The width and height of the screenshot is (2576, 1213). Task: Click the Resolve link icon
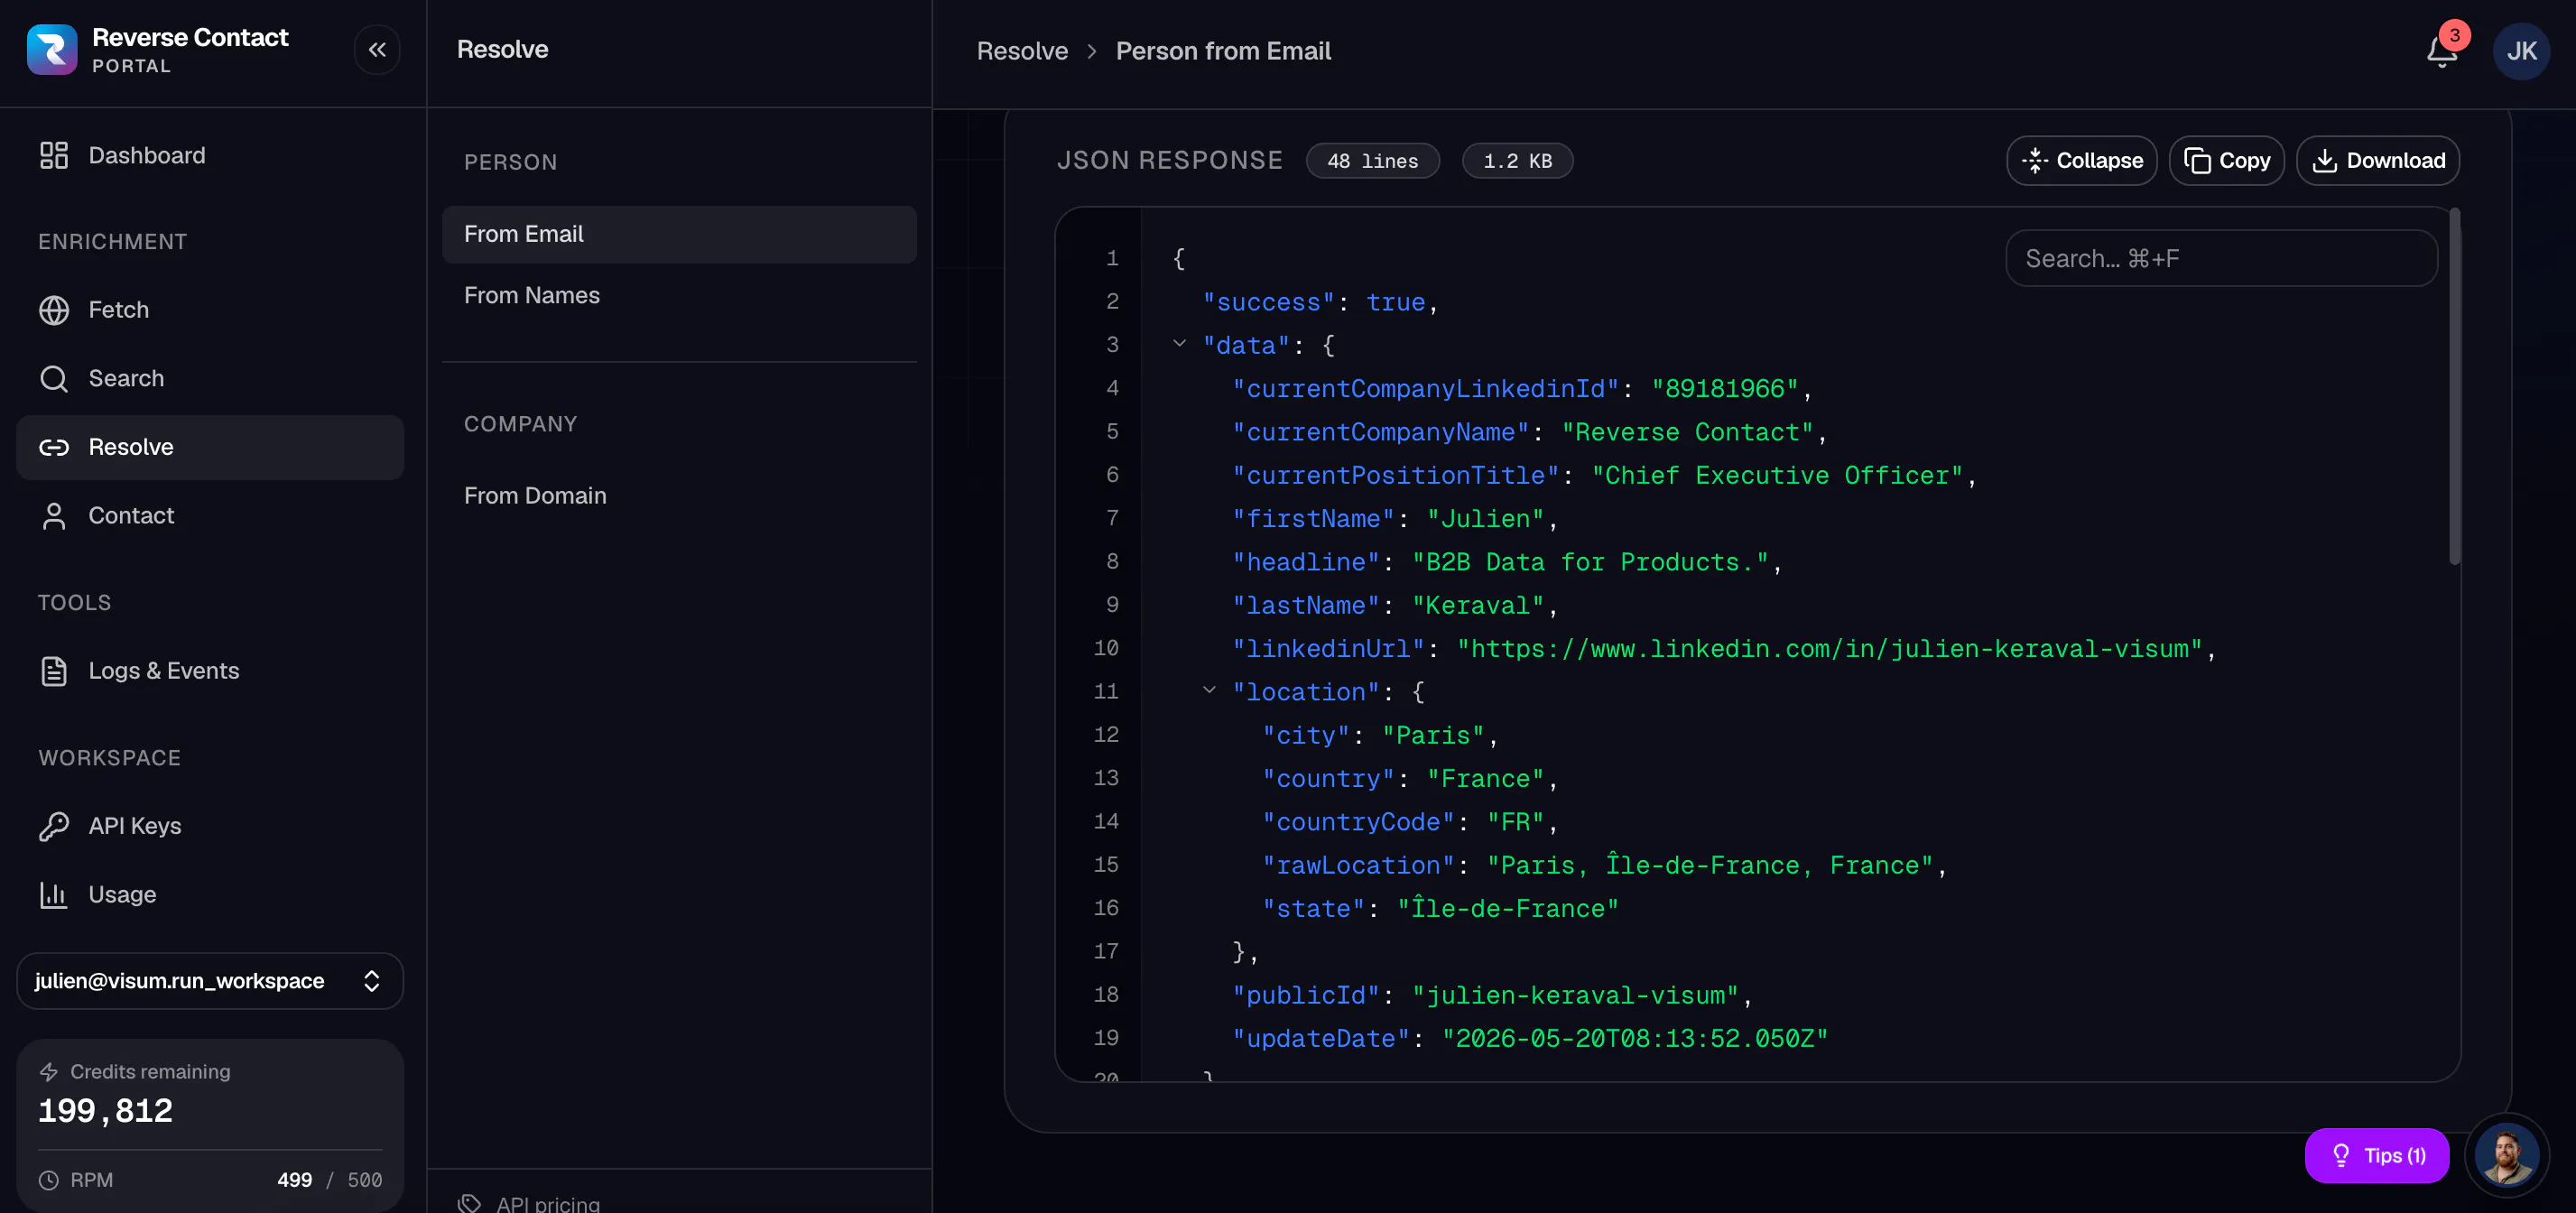point(54,447)
